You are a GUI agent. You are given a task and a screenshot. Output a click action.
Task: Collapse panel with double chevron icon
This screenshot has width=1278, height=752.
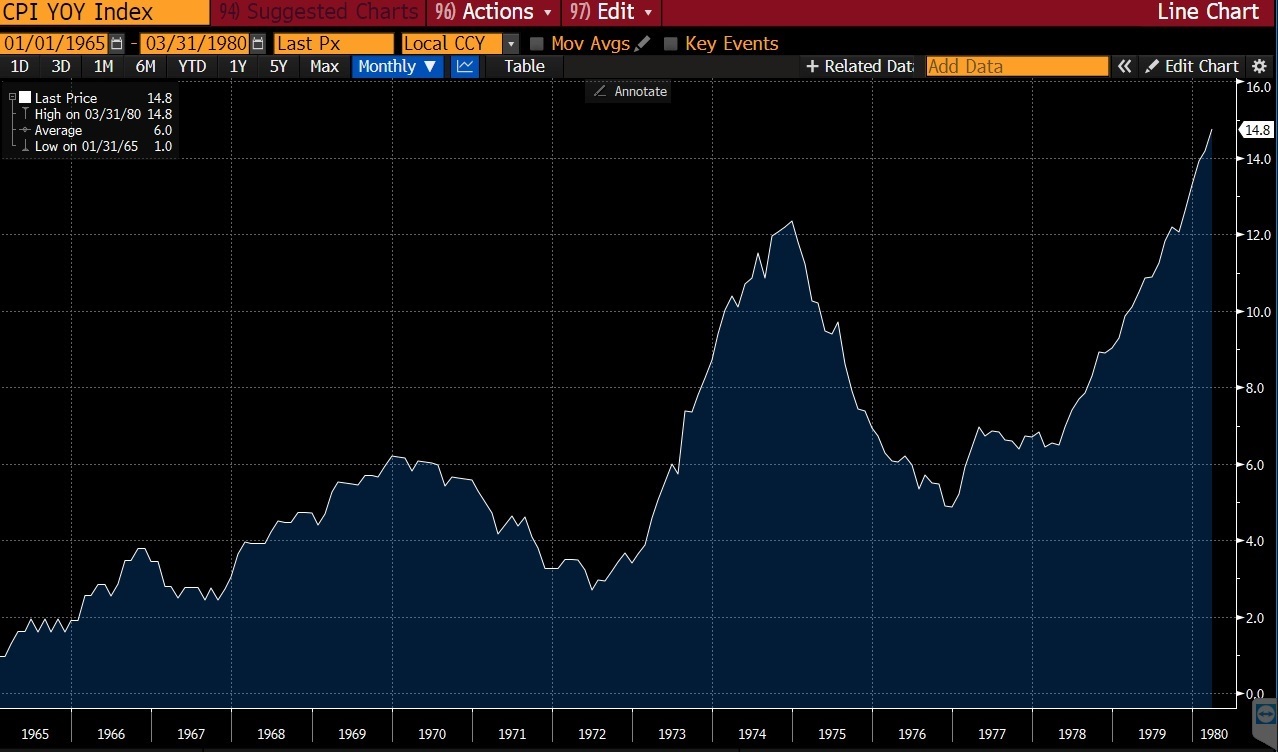(x=1125, y=66)
